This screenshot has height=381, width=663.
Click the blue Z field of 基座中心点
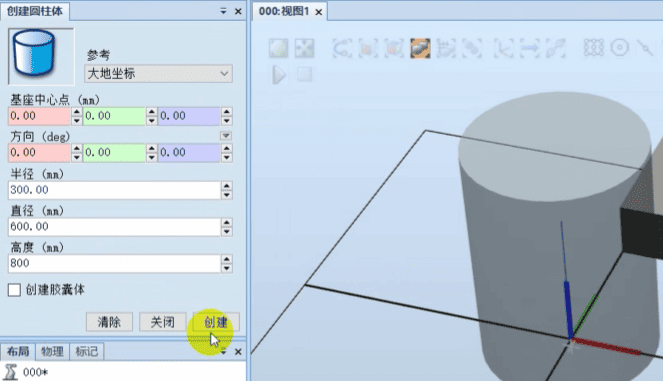click(x=189, y=116)
